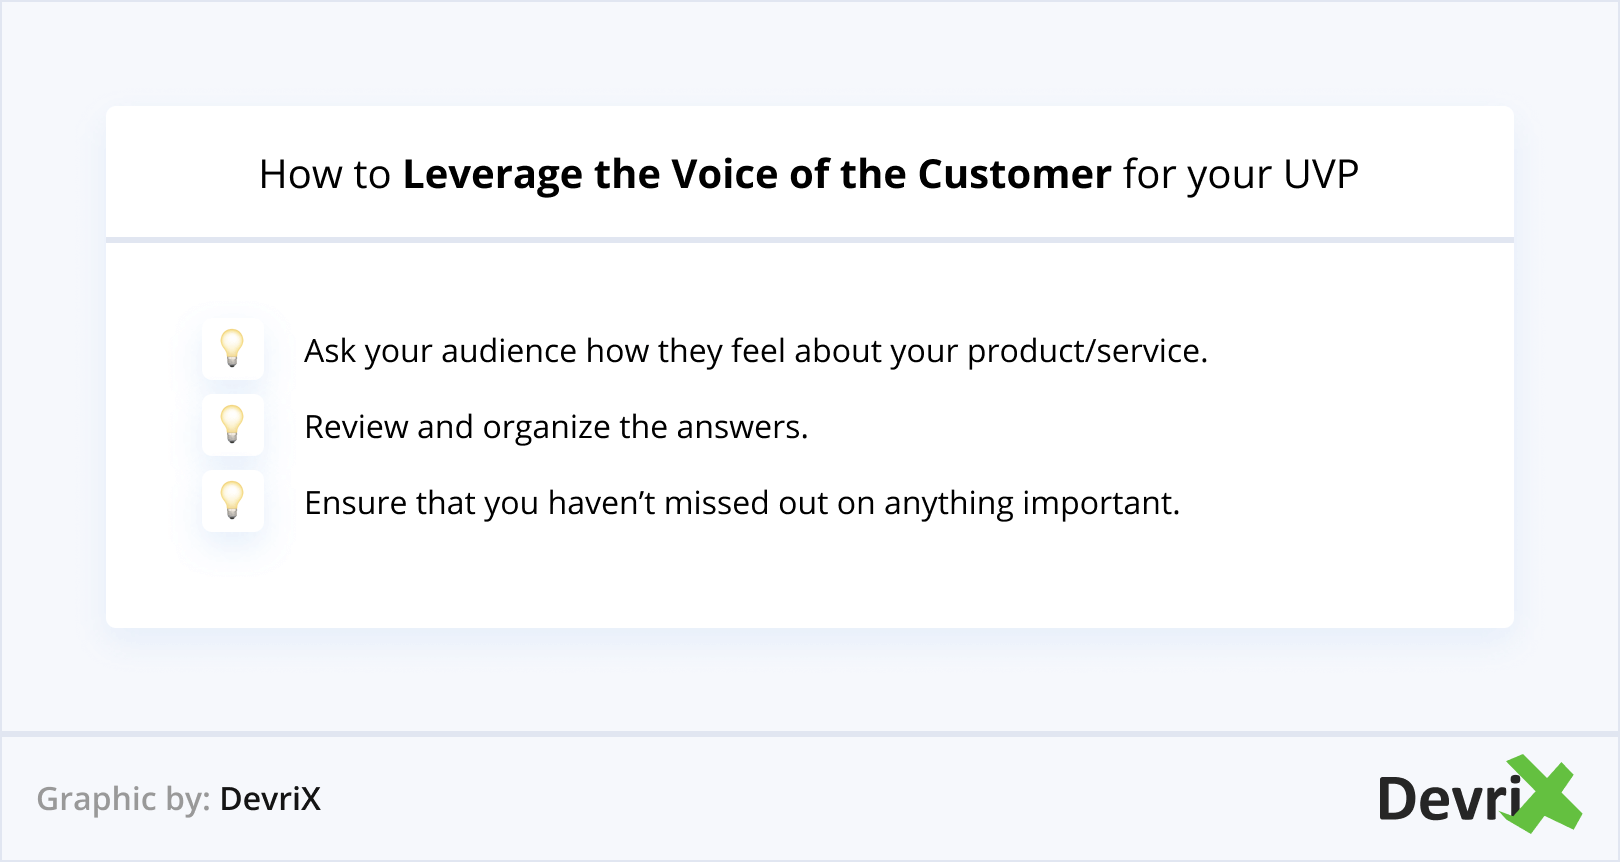Viewport: 1620px width, 862px height.
Task: Select the "Ask your audience" tip text
Action: click(755, 351)
